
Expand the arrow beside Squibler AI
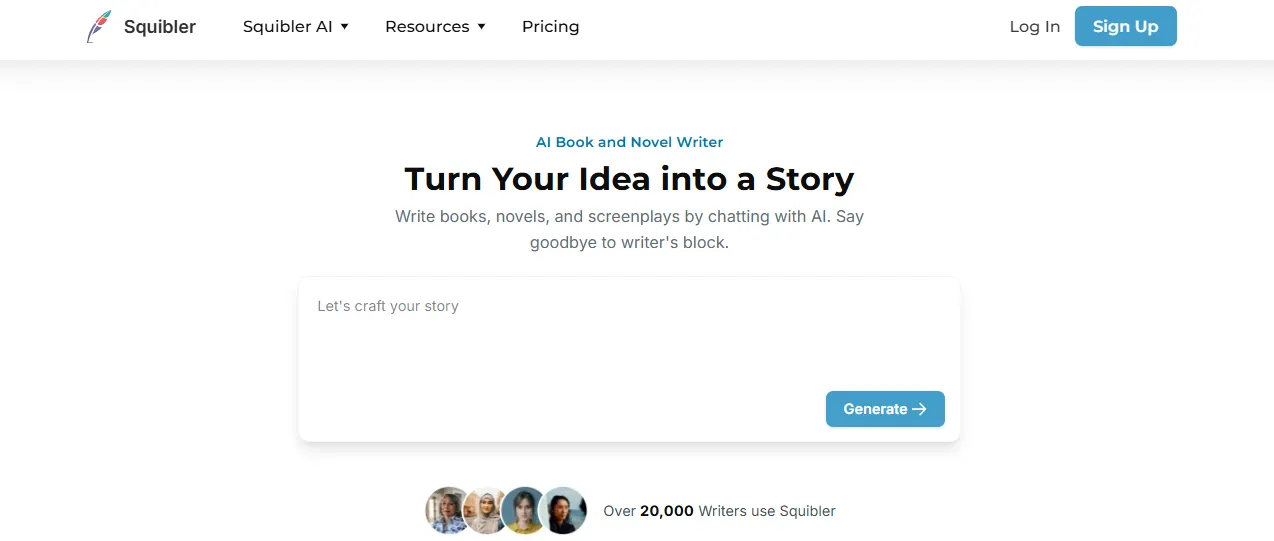pos(344,27)
